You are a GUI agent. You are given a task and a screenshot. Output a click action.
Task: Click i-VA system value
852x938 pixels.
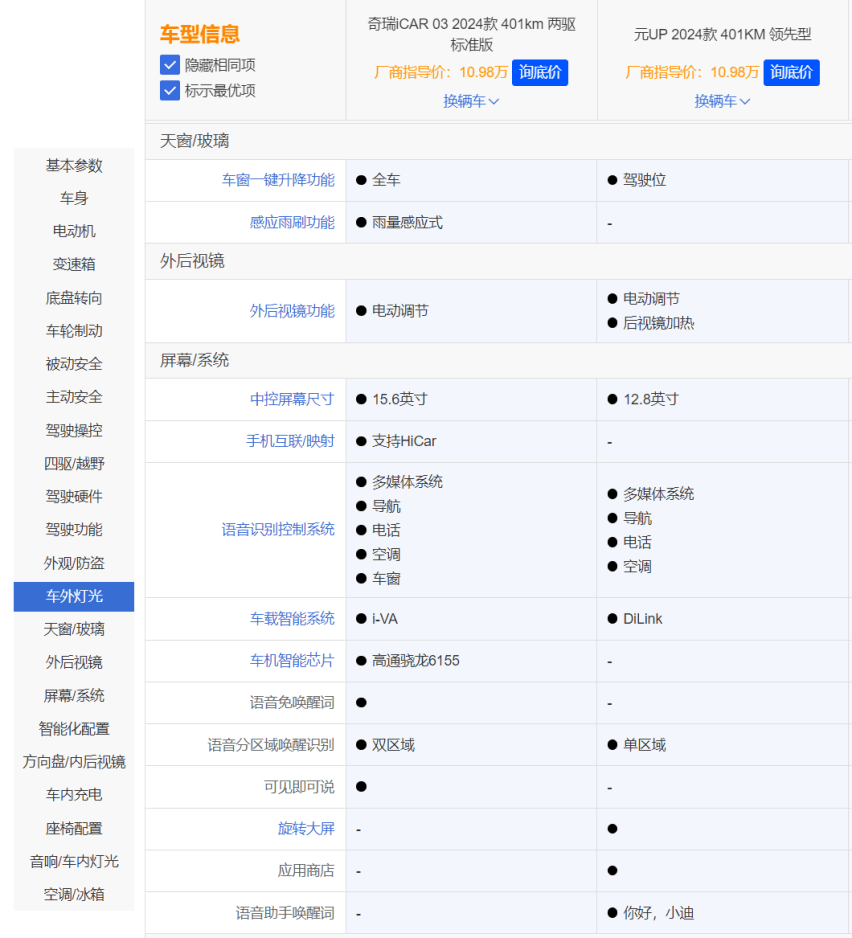pyautogui.click(x=385, y=619)
